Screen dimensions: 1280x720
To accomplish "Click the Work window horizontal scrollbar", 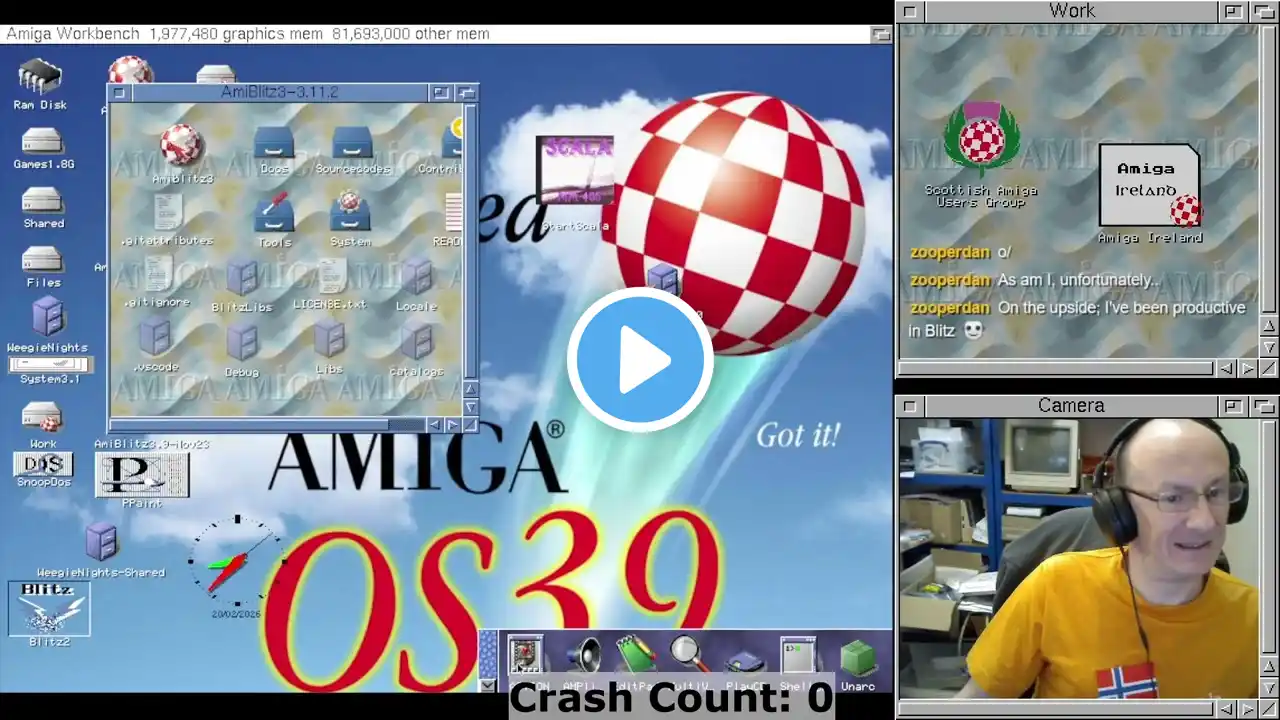I will click(1056, 368).
